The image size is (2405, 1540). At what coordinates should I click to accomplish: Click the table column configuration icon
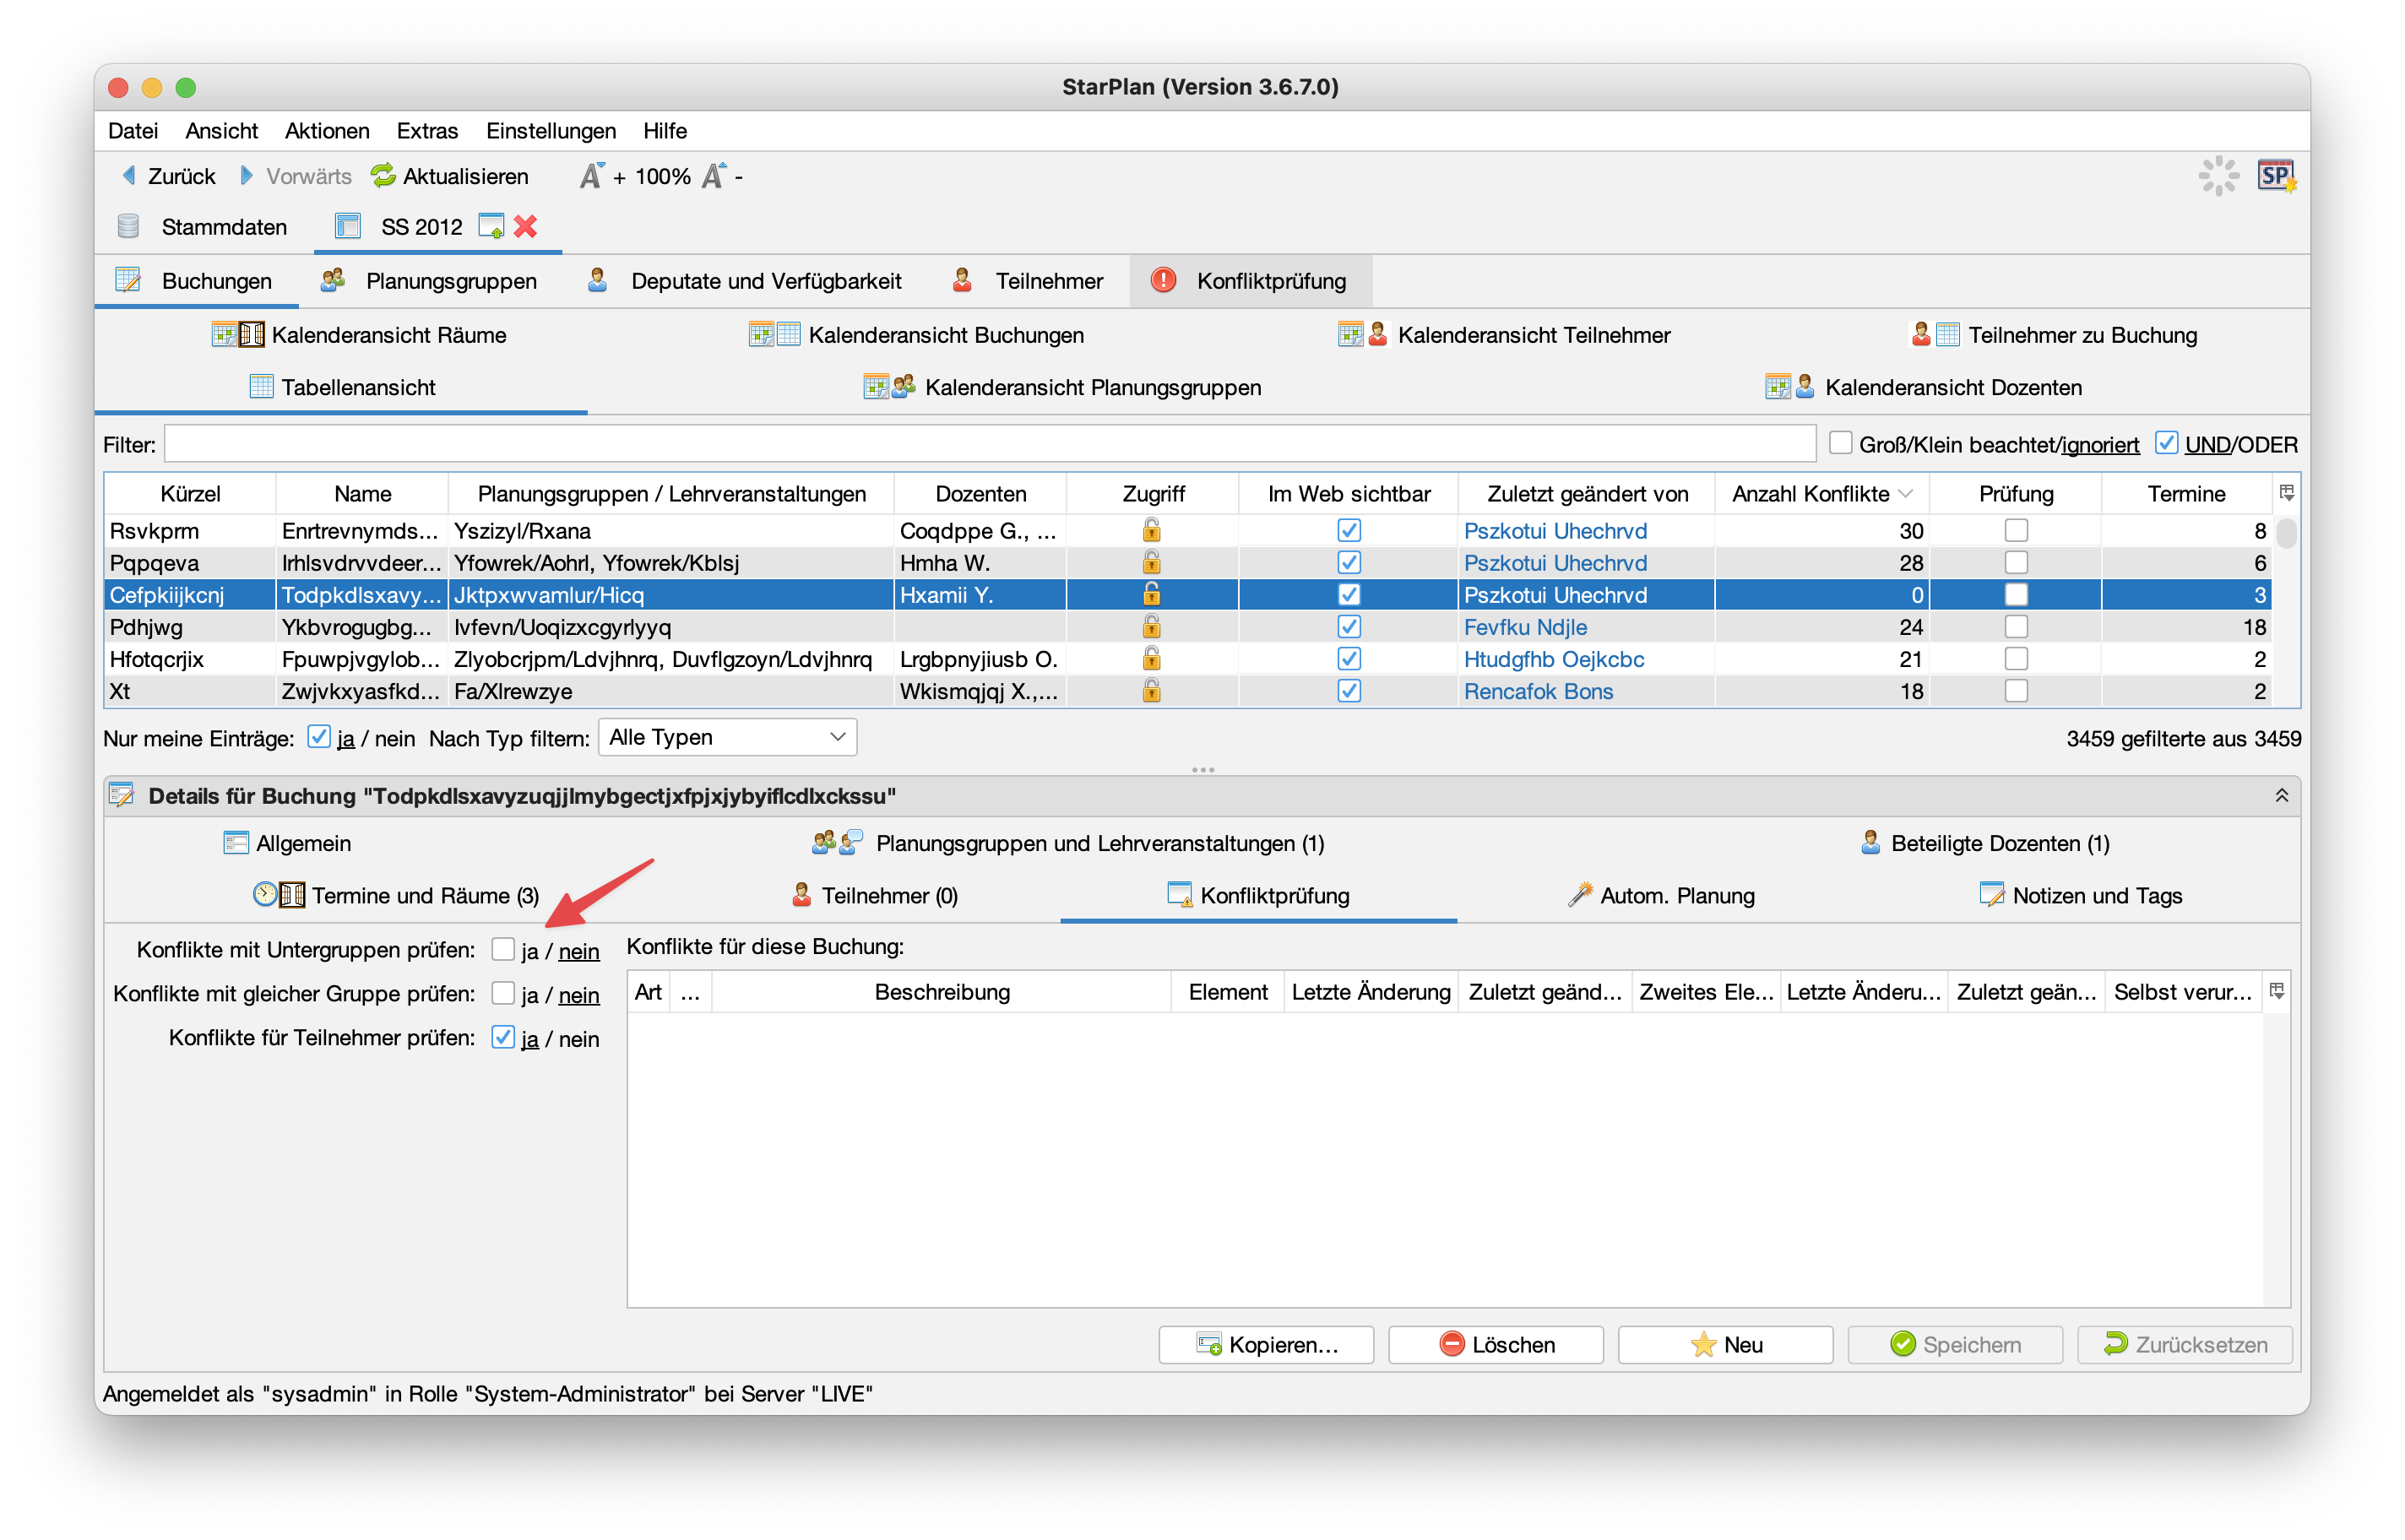2286,493
